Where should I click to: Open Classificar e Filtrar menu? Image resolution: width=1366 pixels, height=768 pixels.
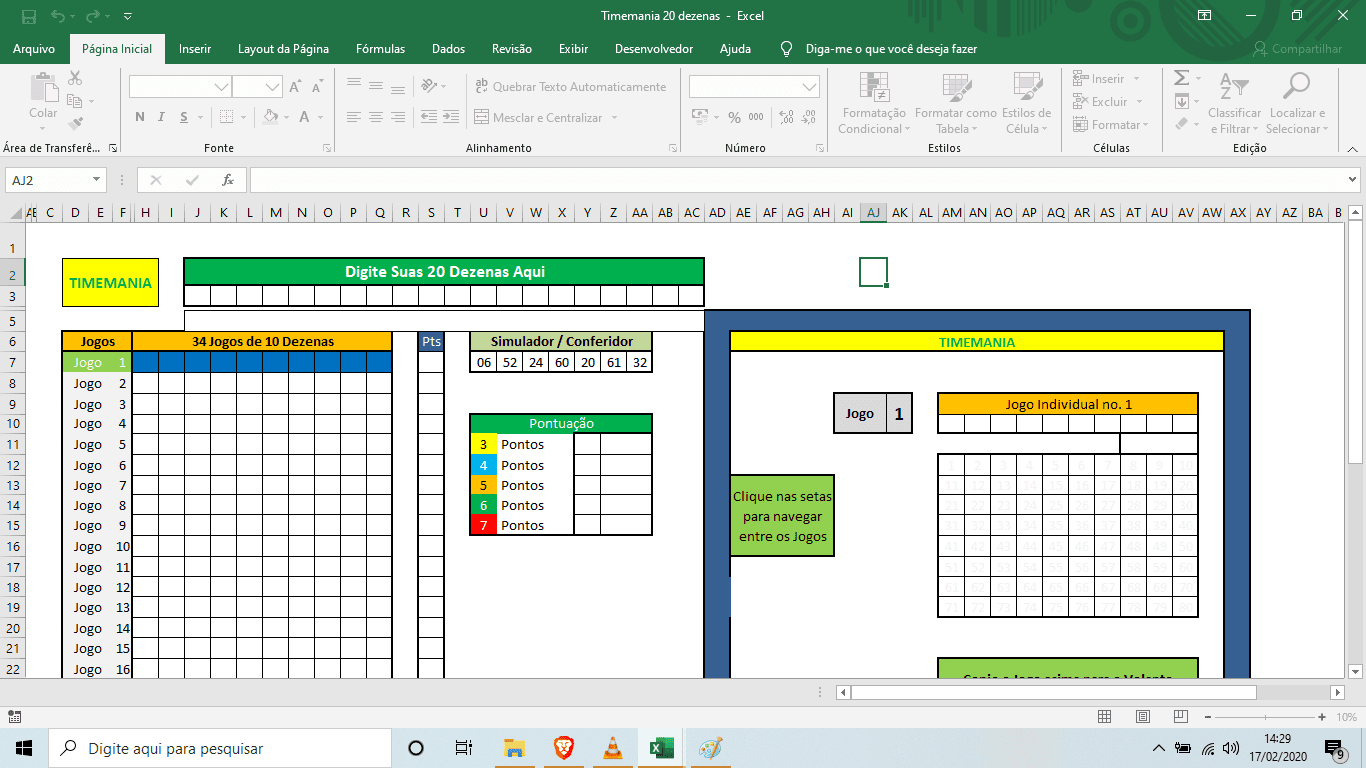pos(1235,103)
